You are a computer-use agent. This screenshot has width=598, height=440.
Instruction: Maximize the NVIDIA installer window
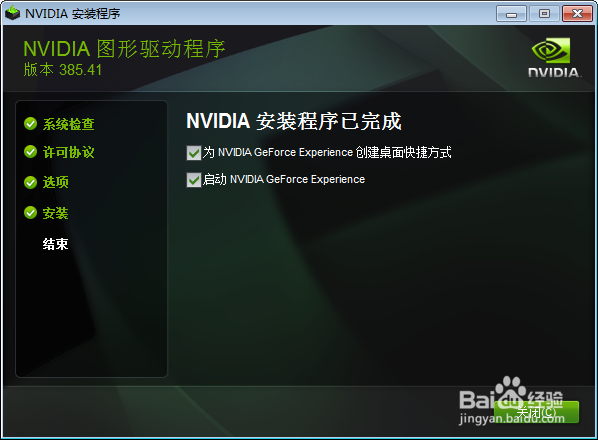pyautogui.click(x=544, y=14)
